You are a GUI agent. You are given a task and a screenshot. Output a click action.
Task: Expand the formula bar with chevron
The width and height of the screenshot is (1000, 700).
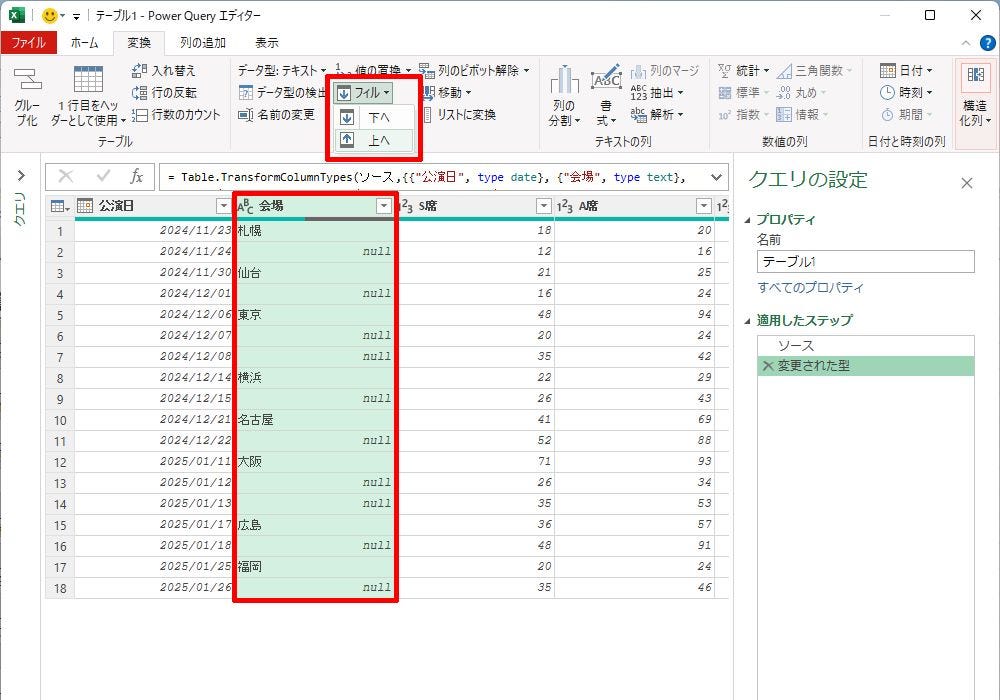pyautogui.click(x=715, y=177)
